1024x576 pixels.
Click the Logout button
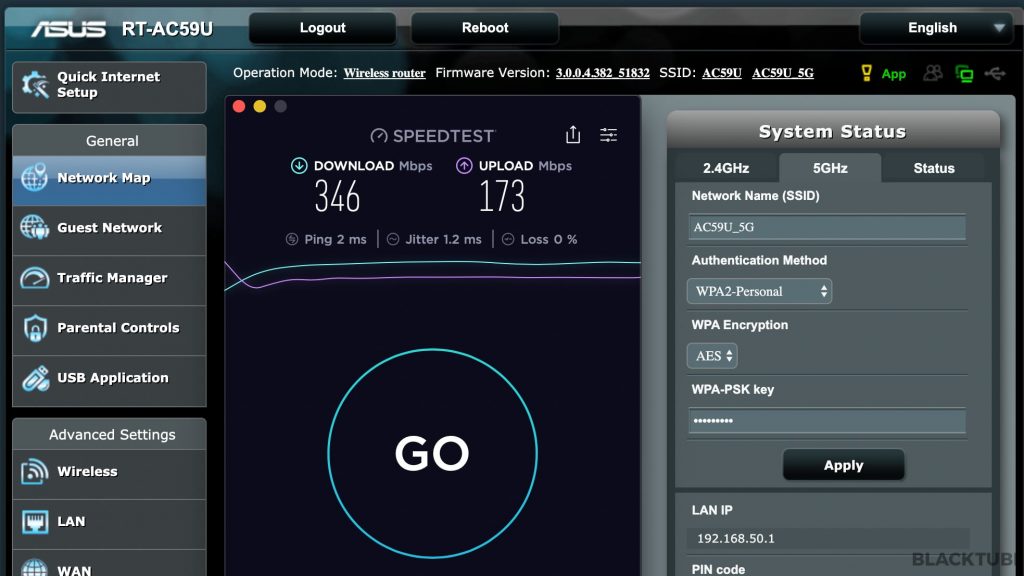[323, 28]
